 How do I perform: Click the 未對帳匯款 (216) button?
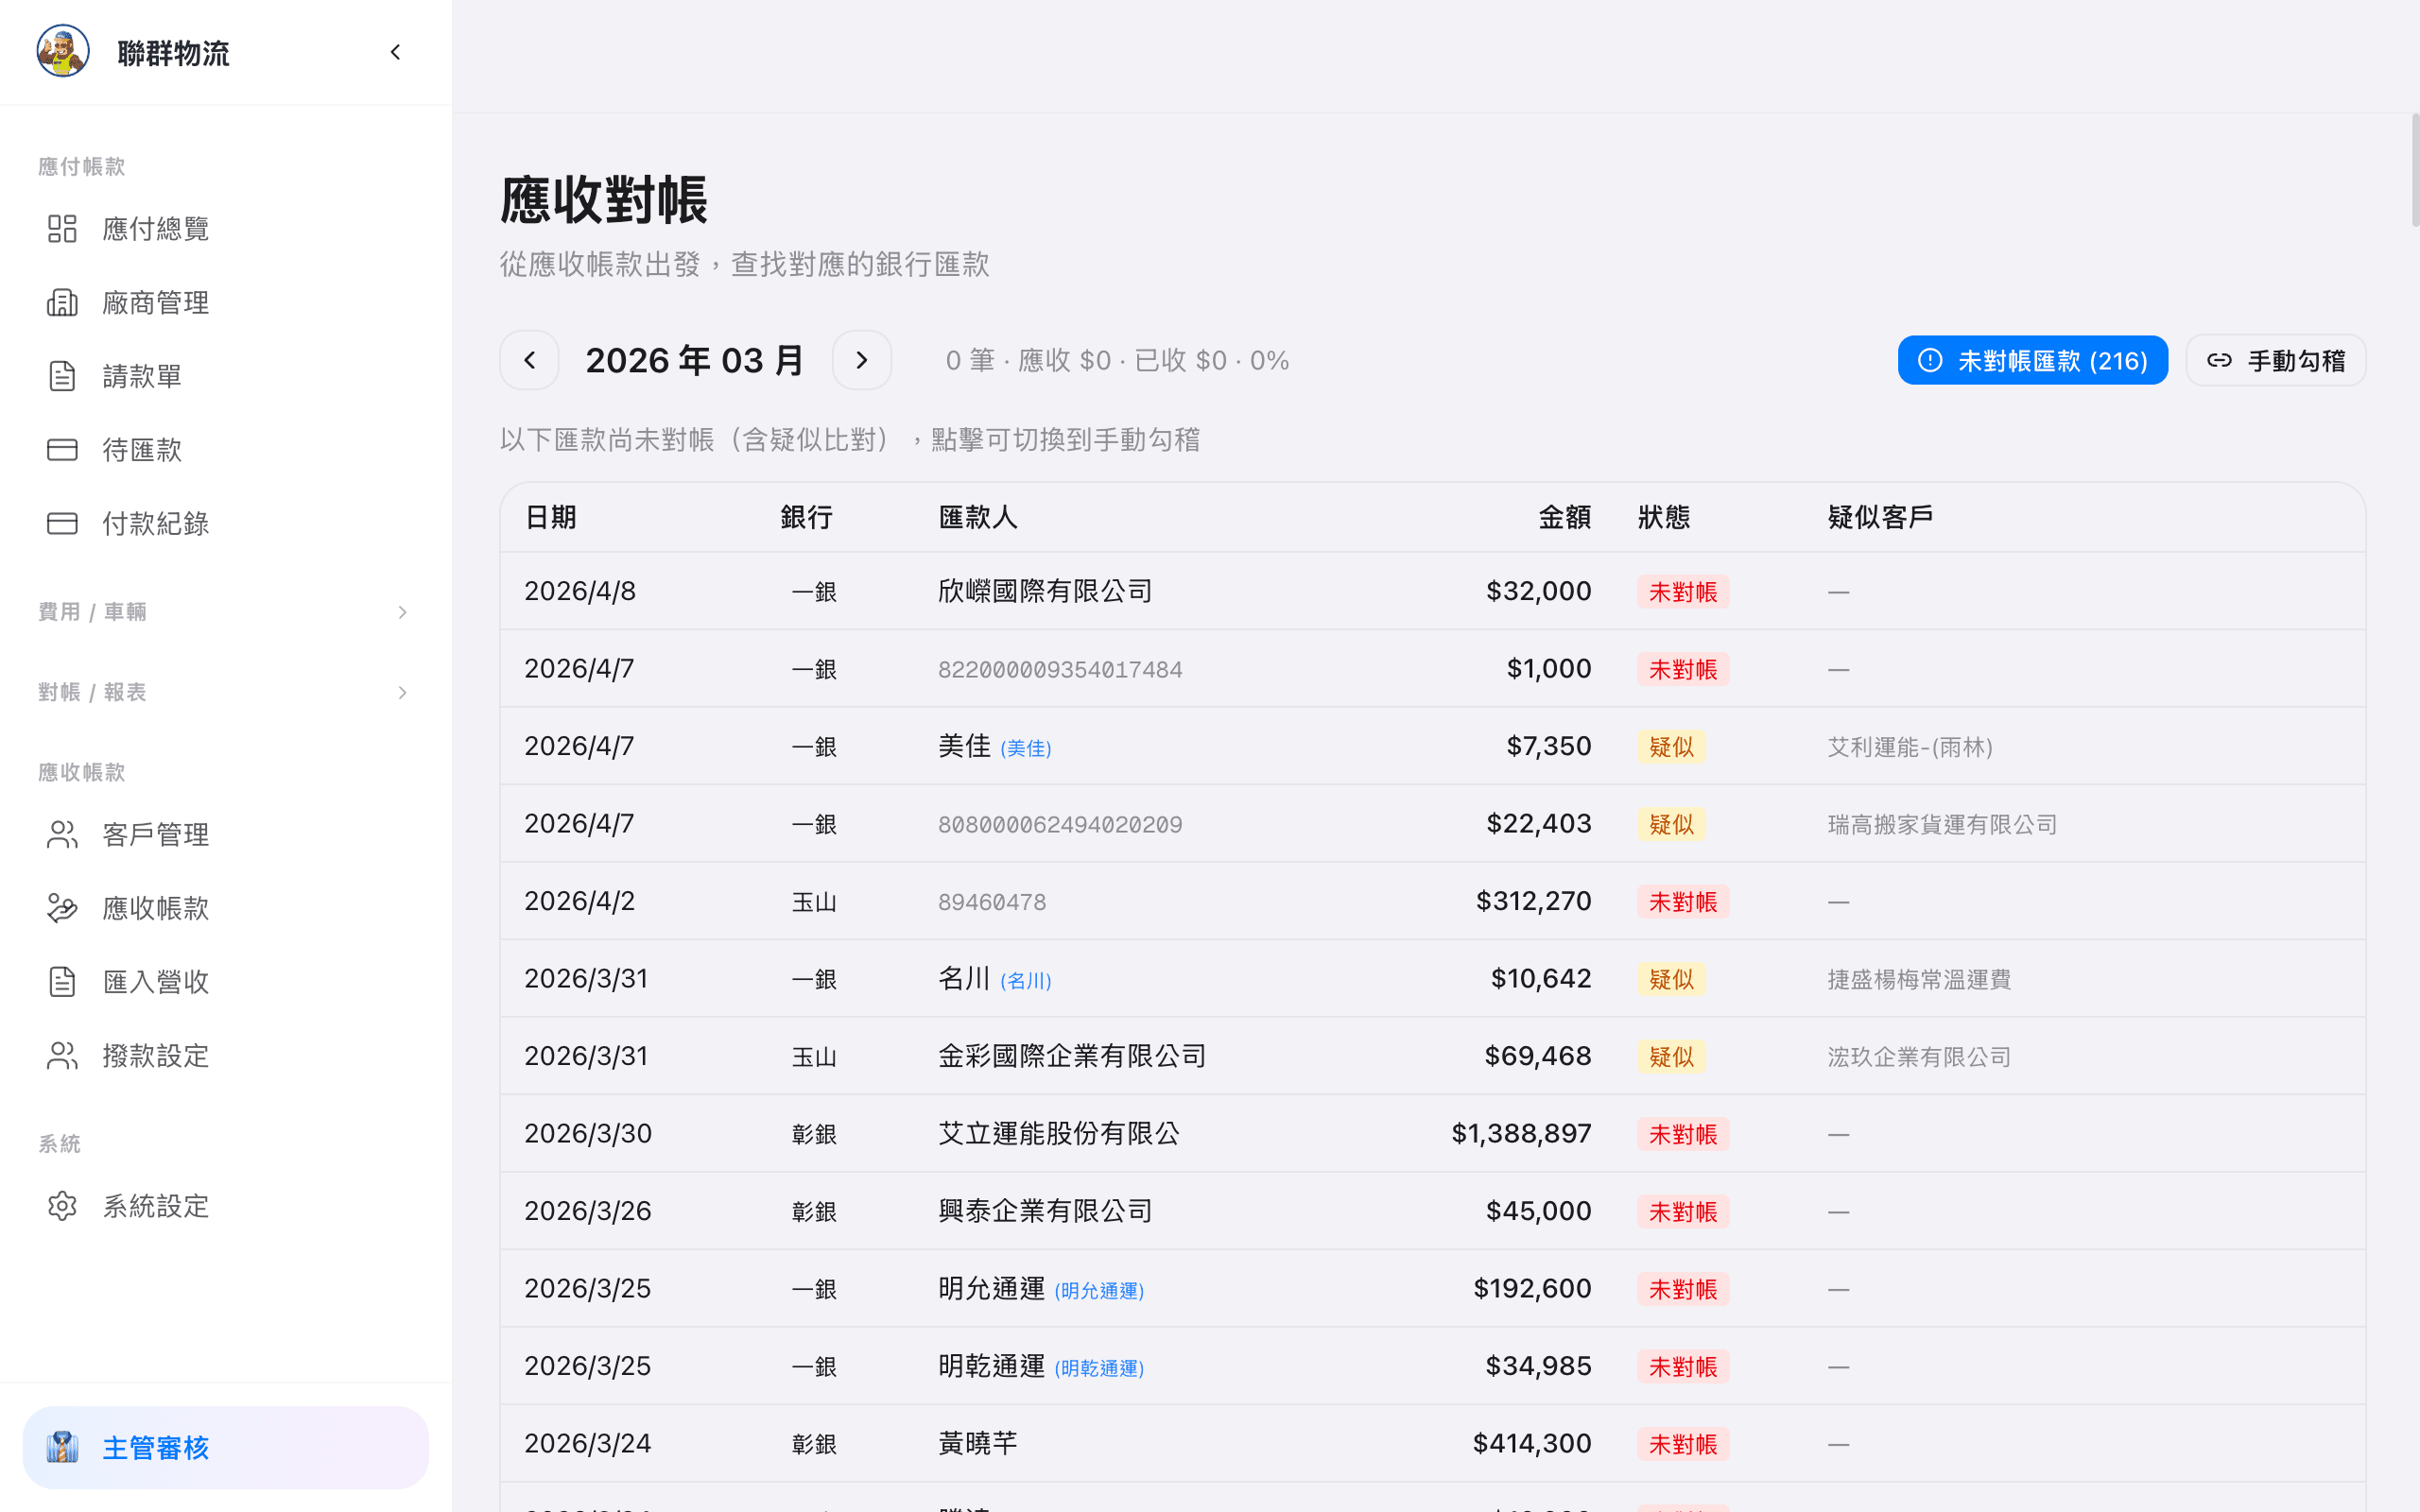[x=2032, y=360]
